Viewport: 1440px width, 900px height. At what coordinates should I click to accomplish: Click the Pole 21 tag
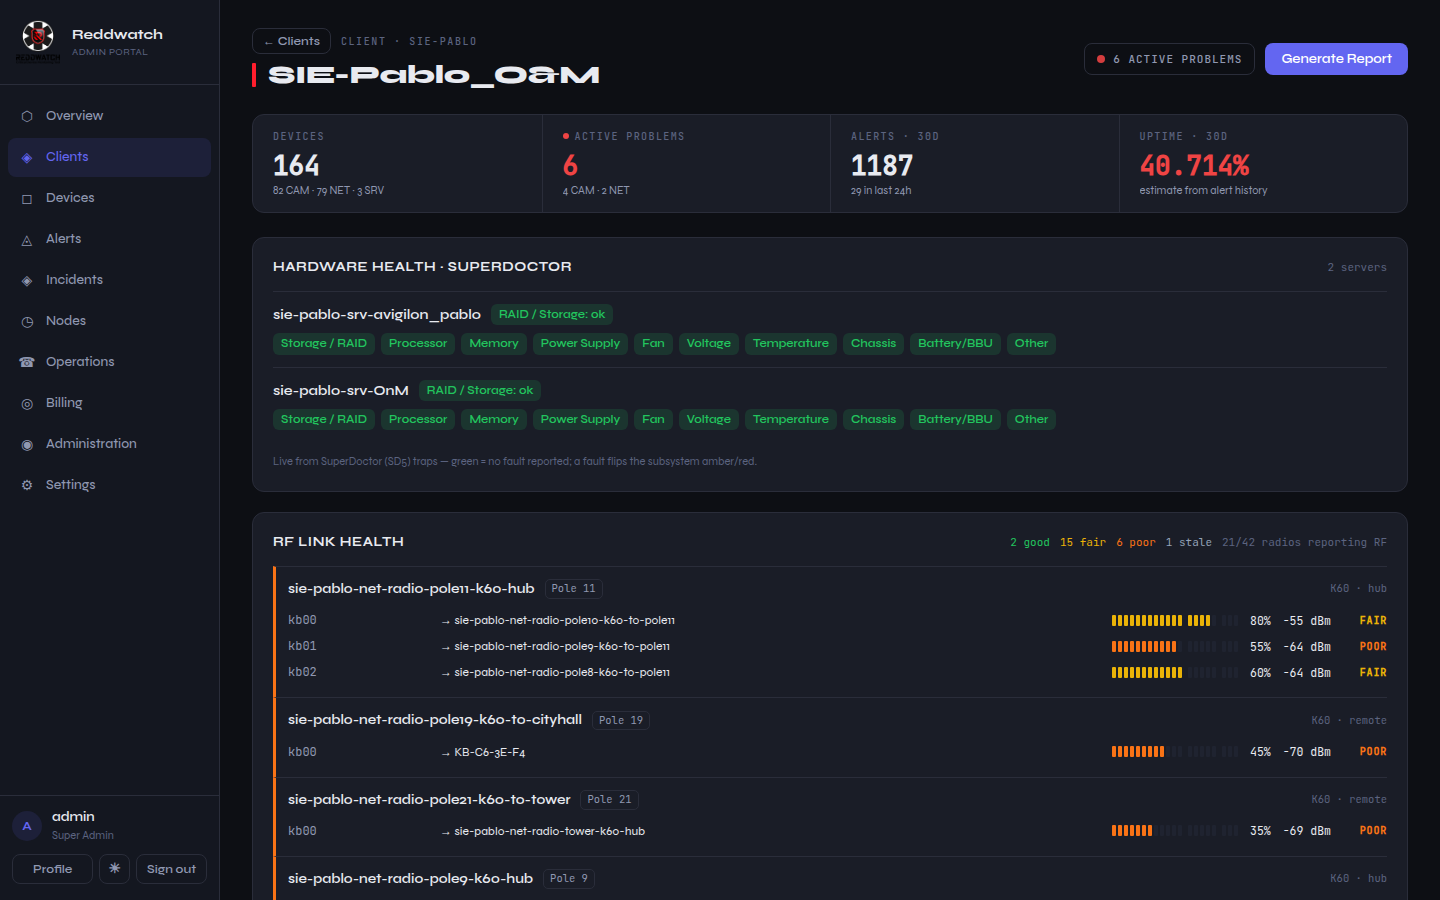click(x=609, y=799)
